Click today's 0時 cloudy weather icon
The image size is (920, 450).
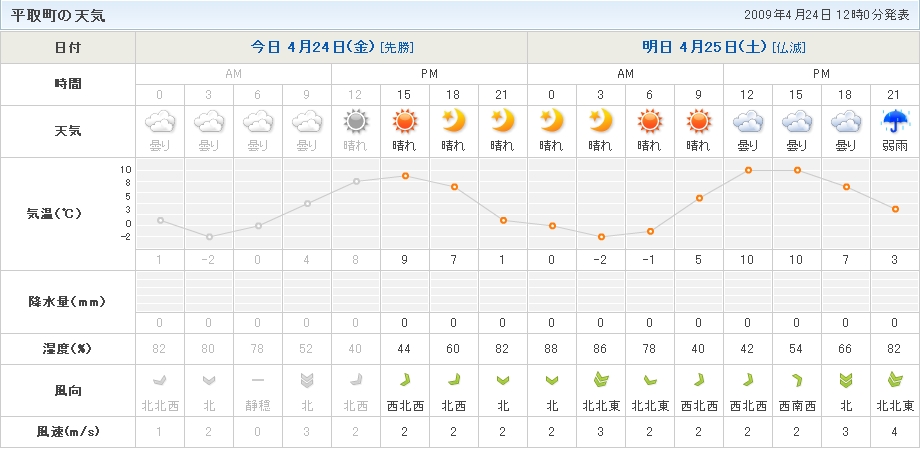(160, 122)
